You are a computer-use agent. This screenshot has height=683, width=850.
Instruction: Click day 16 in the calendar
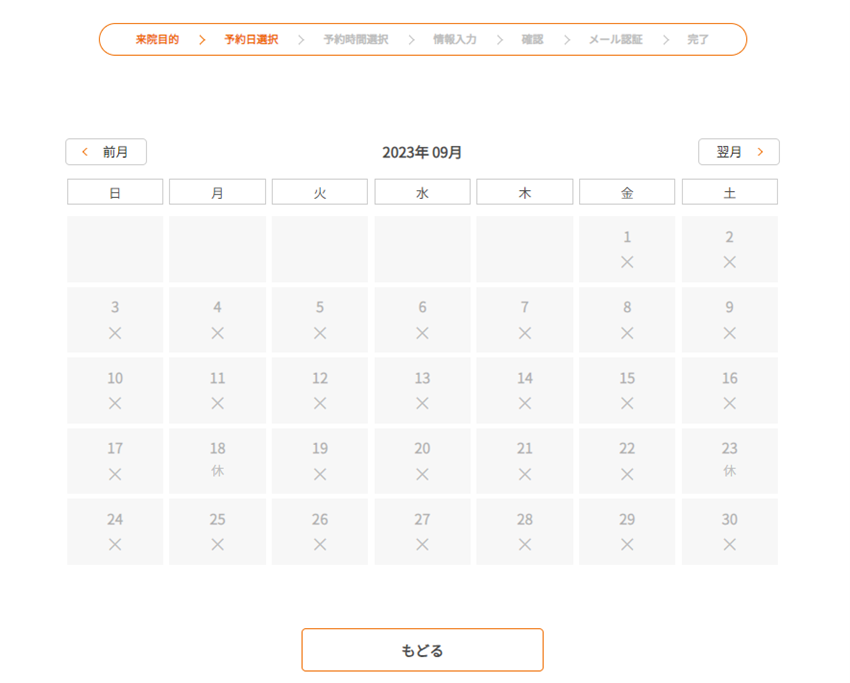[730, 390]
